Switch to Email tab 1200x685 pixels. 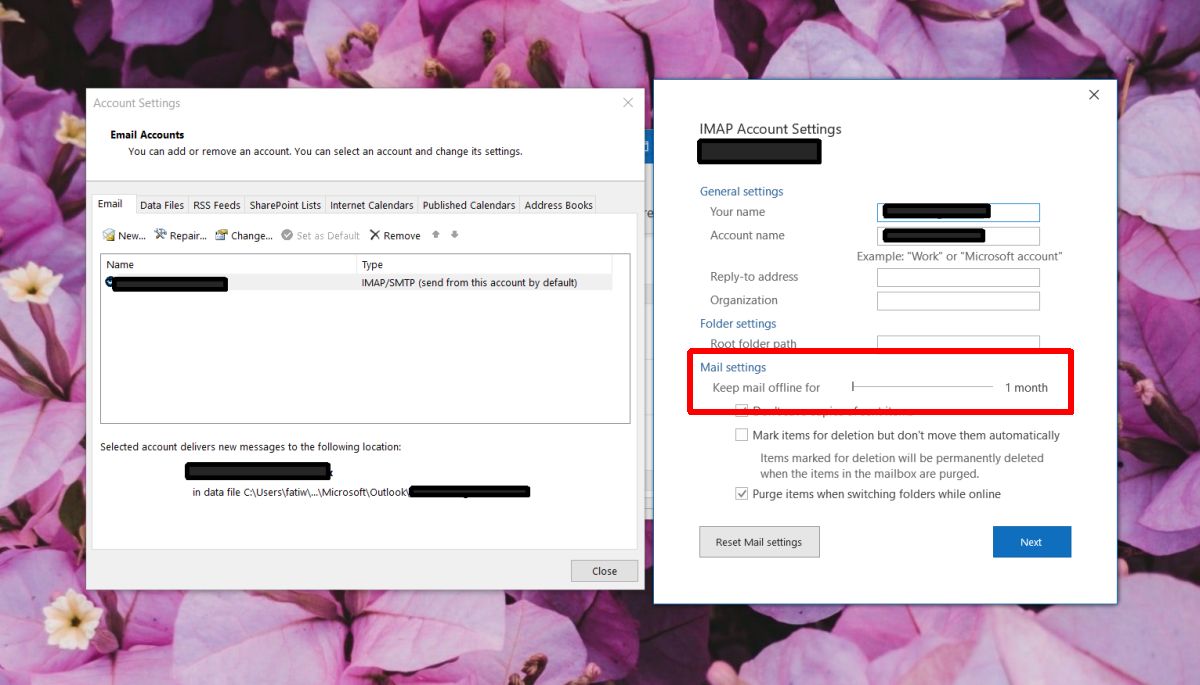click(110, 204)
